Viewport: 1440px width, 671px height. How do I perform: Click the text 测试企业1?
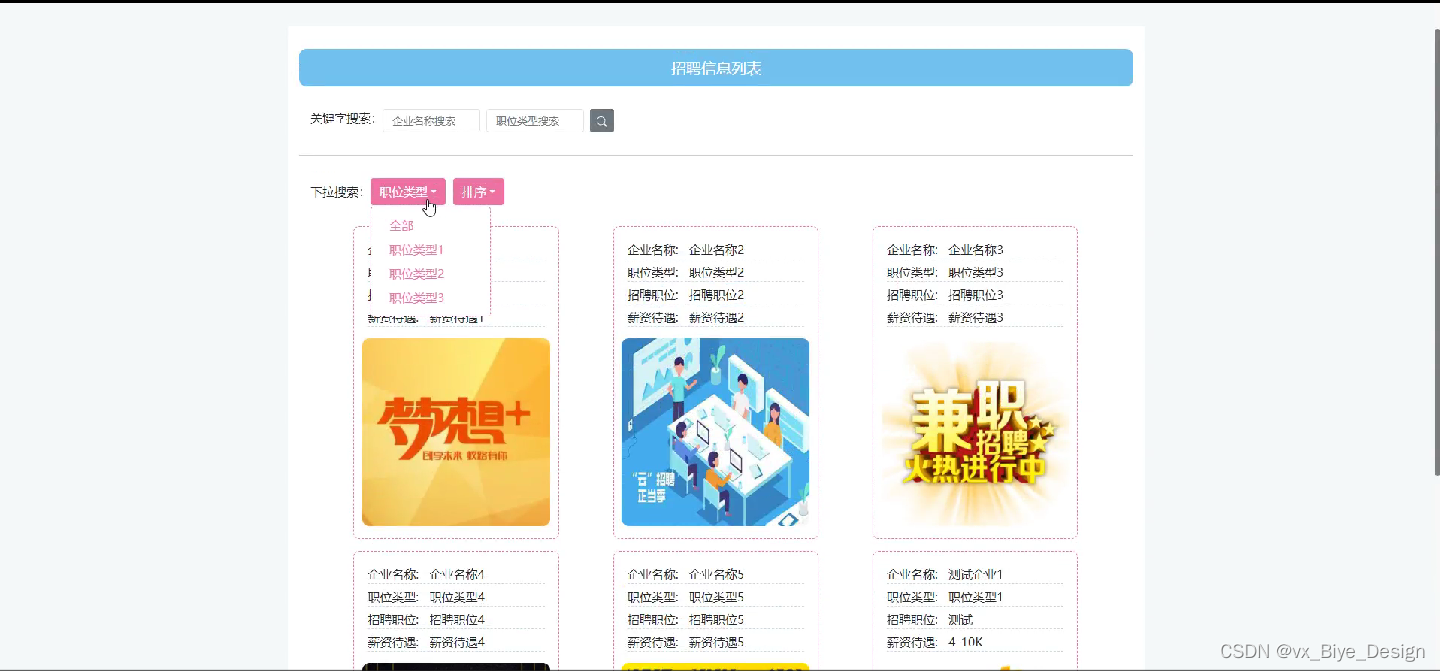pyautogui.click(x=976, y=575)
